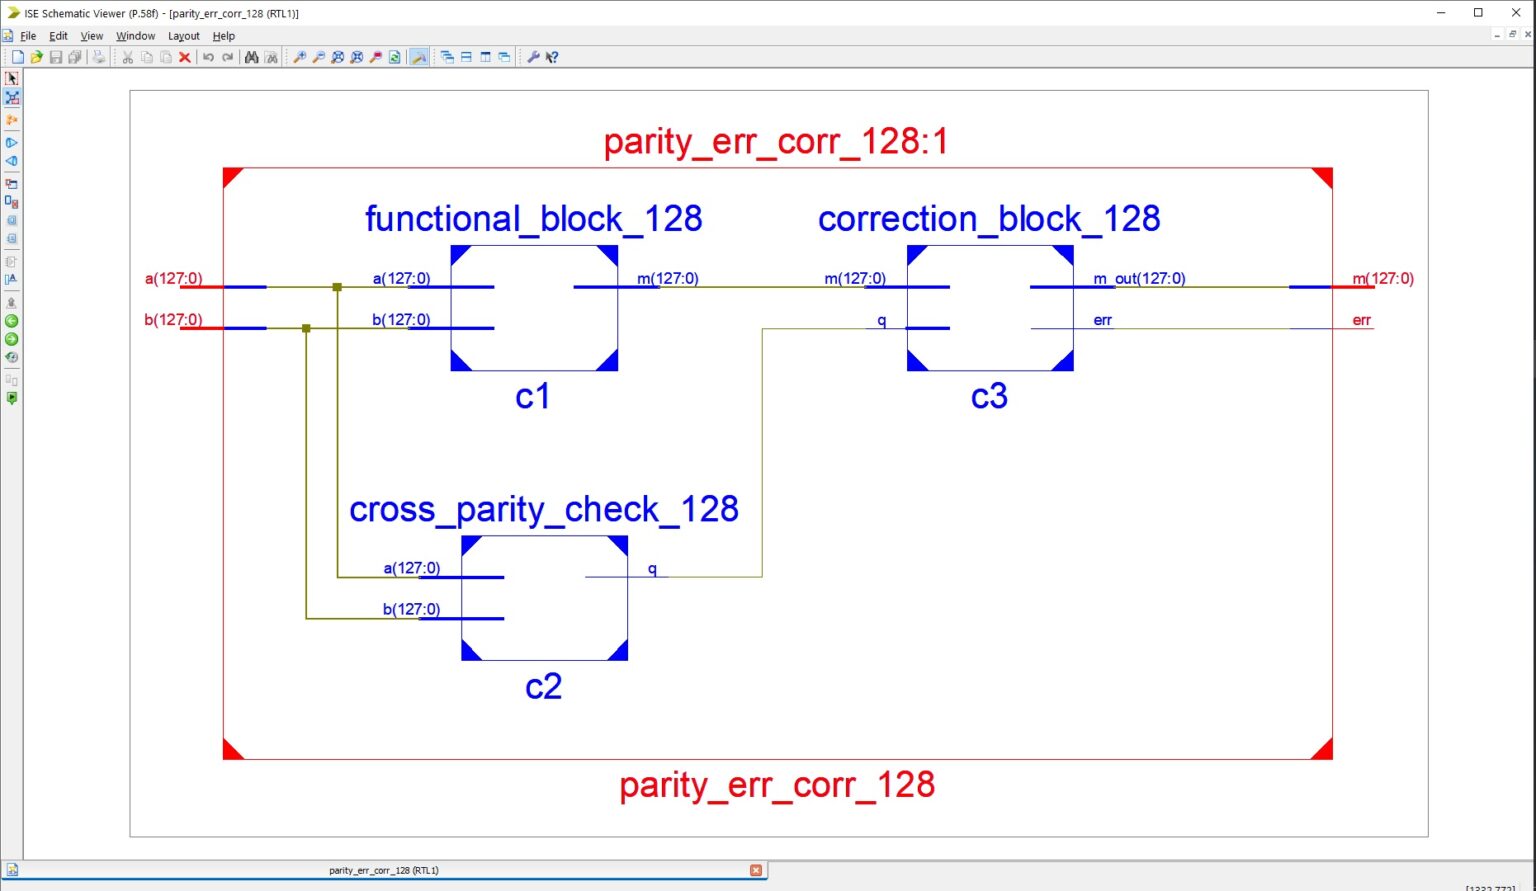
Task: Save the current schematic
Action: tap(55, 57)
